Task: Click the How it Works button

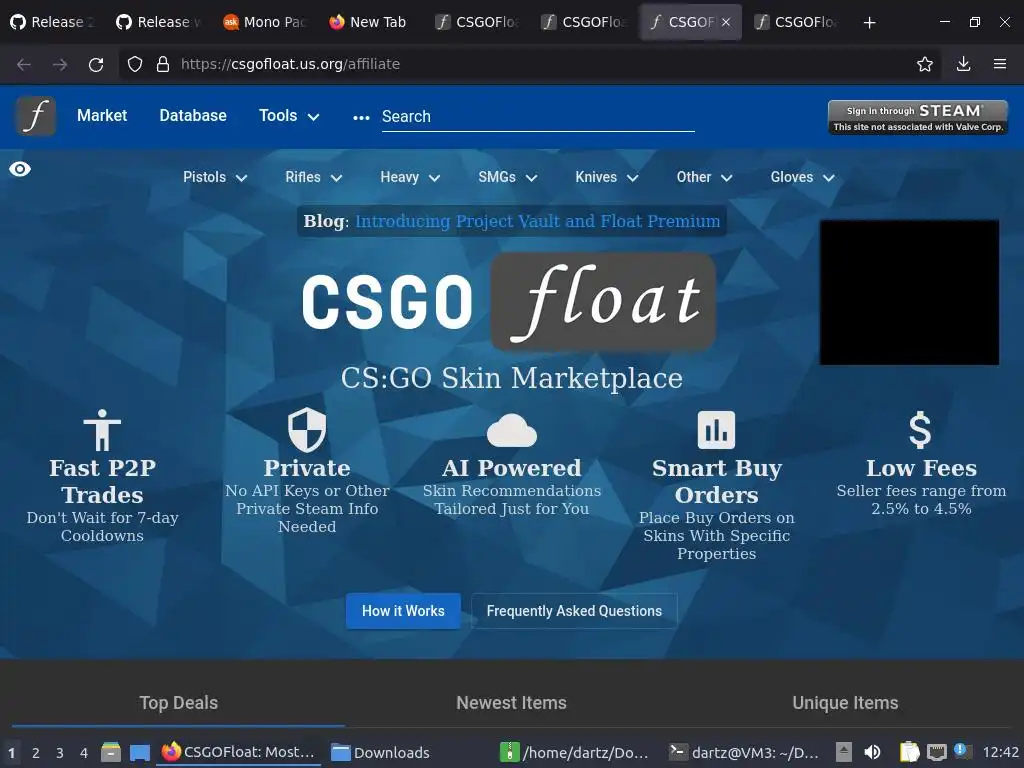Action: (x=403, y=611)
